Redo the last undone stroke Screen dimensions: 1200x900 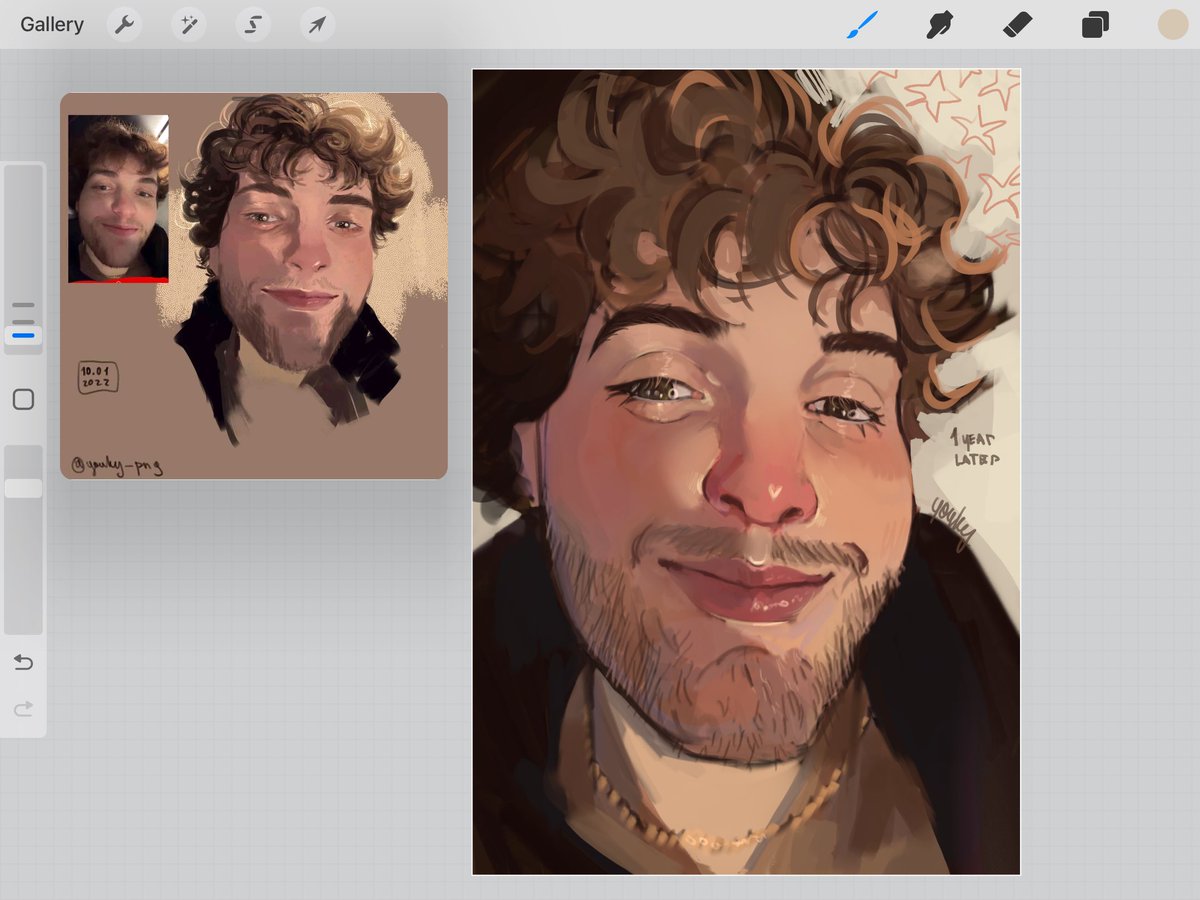[x=23, y=709]
